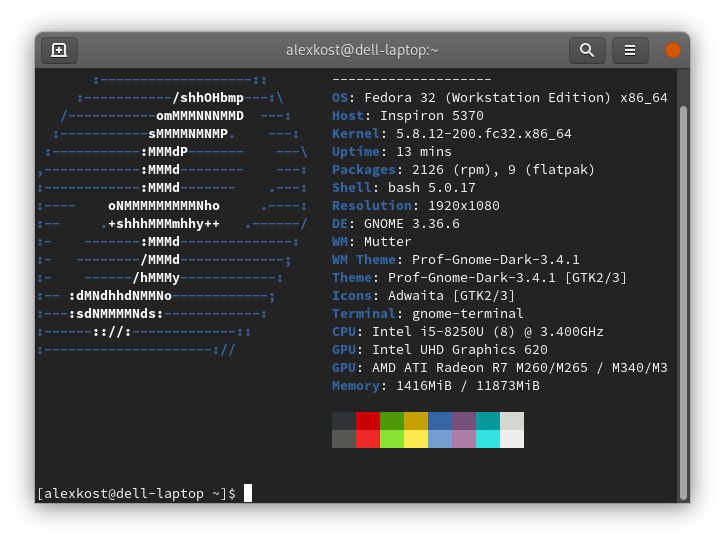Image resolution: width=725 pixels, height=541 pixels.
Task: Click the Host value Inspiron 5370
Action: 431,116
